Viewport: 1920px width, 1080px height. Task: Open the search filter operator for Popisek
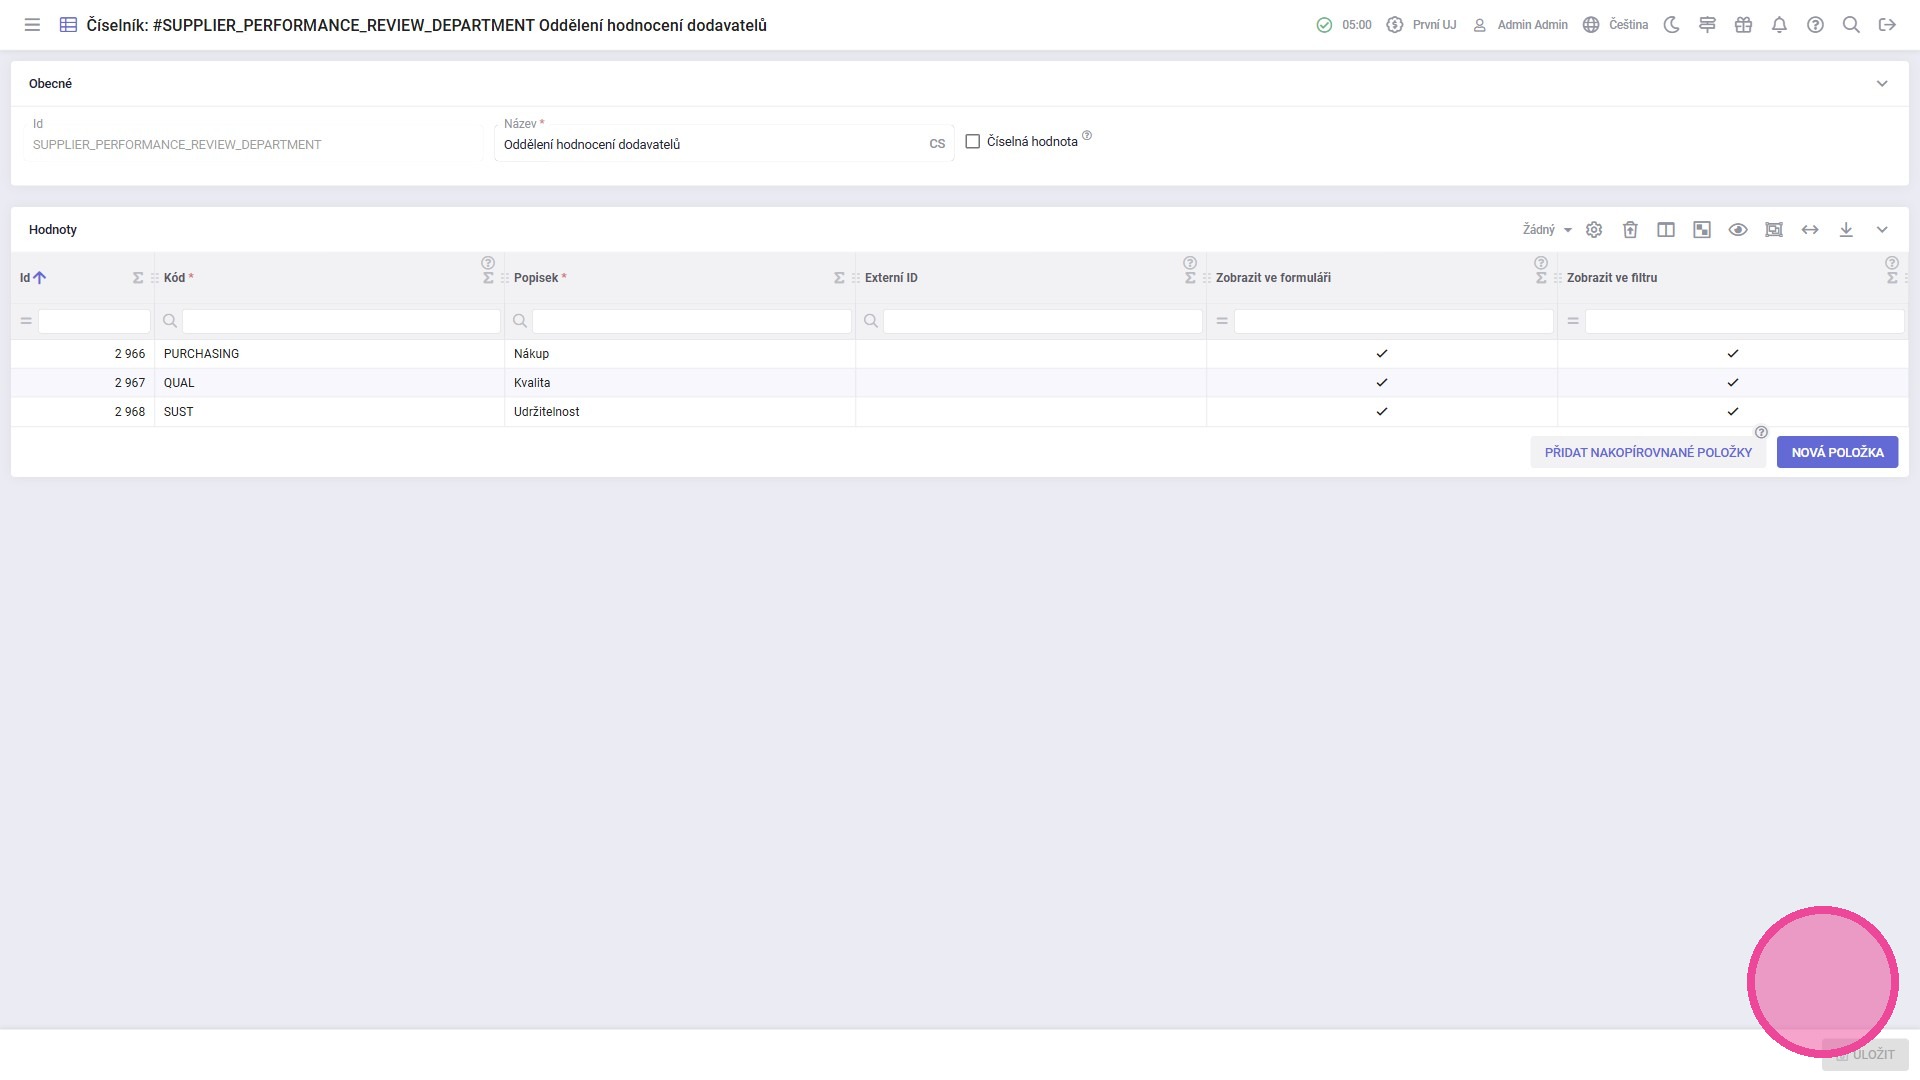coord(520,321)
